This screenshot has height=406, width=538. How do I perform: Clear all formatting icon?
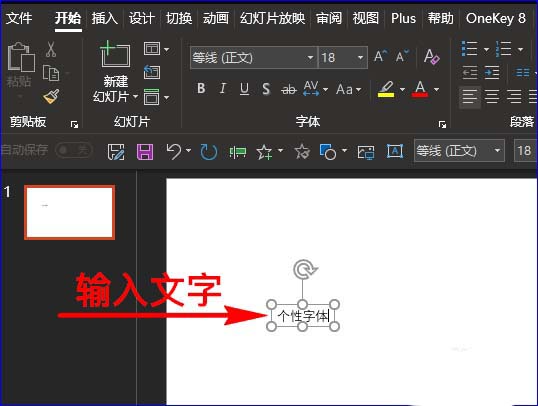[x=431, y=56]
